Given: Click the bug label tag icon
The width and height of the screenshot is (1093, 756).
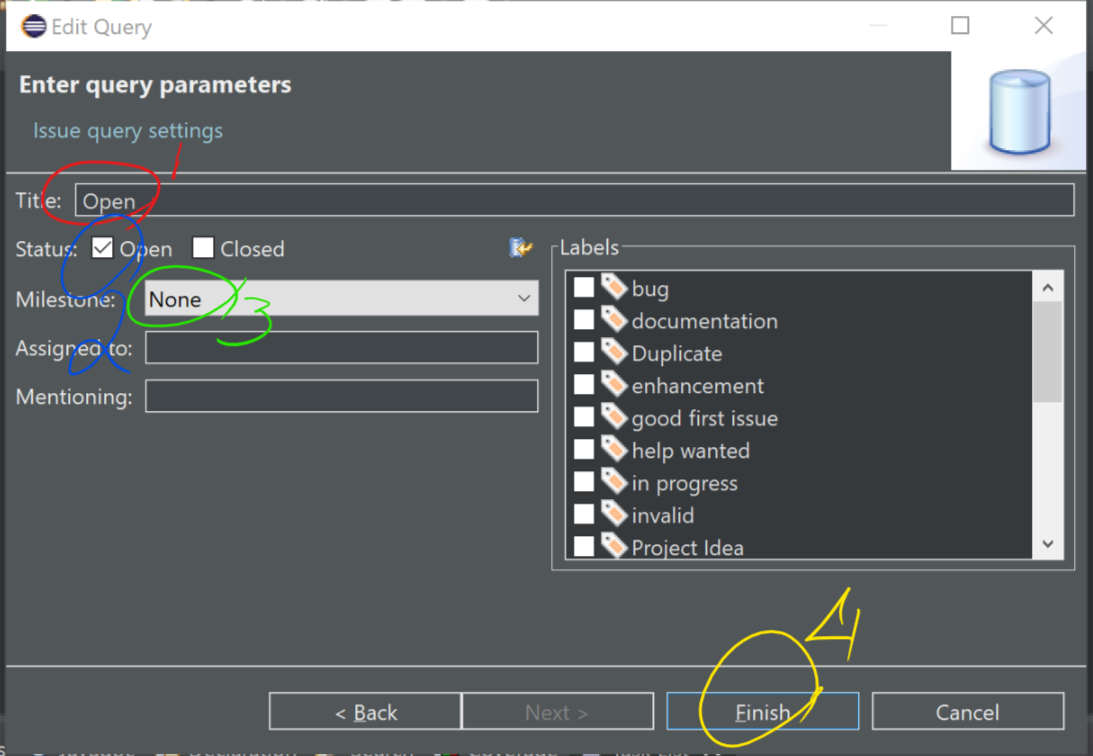Looking at the screenshot, I should (614, 286).
